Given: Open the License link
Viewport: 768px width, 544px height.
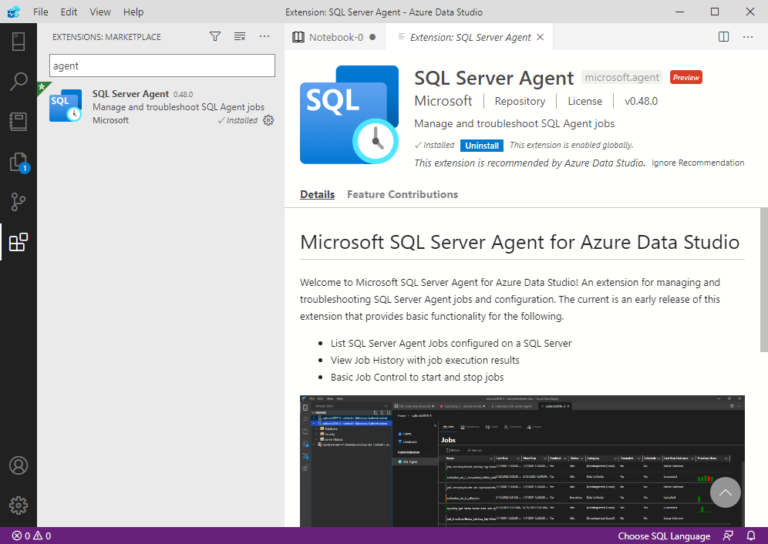Looking at the screenshot, I should (x=585, y=101).
